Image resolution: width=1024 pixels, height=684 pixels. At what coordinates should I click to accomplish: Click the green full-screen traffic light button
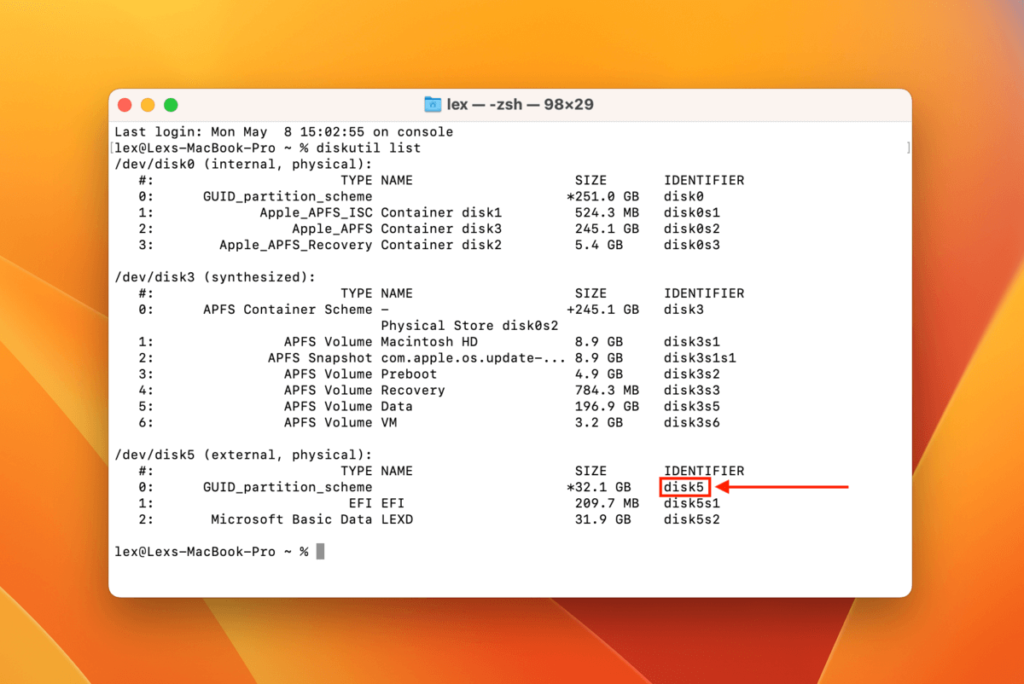[171, 104]
